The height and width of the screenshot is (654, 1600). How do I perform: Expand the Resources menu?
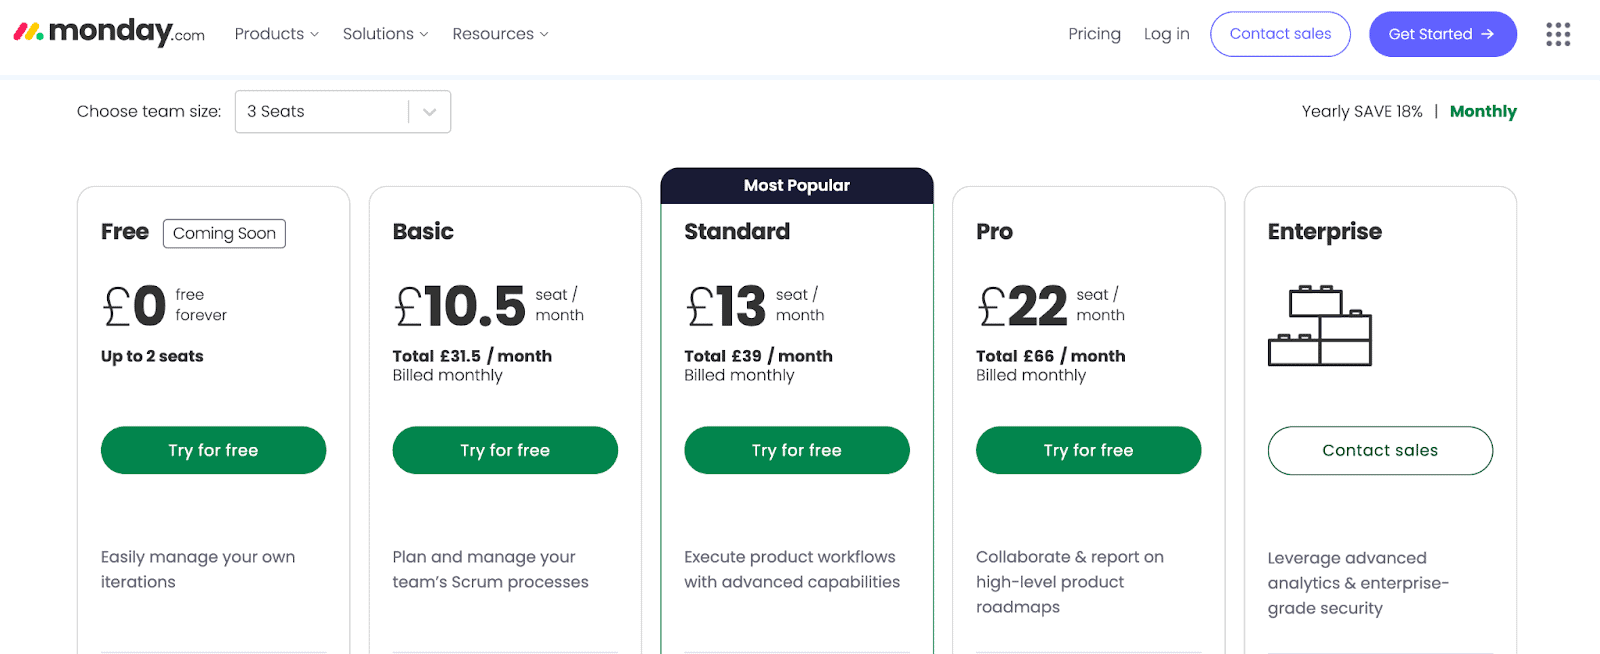coord(500,34)
